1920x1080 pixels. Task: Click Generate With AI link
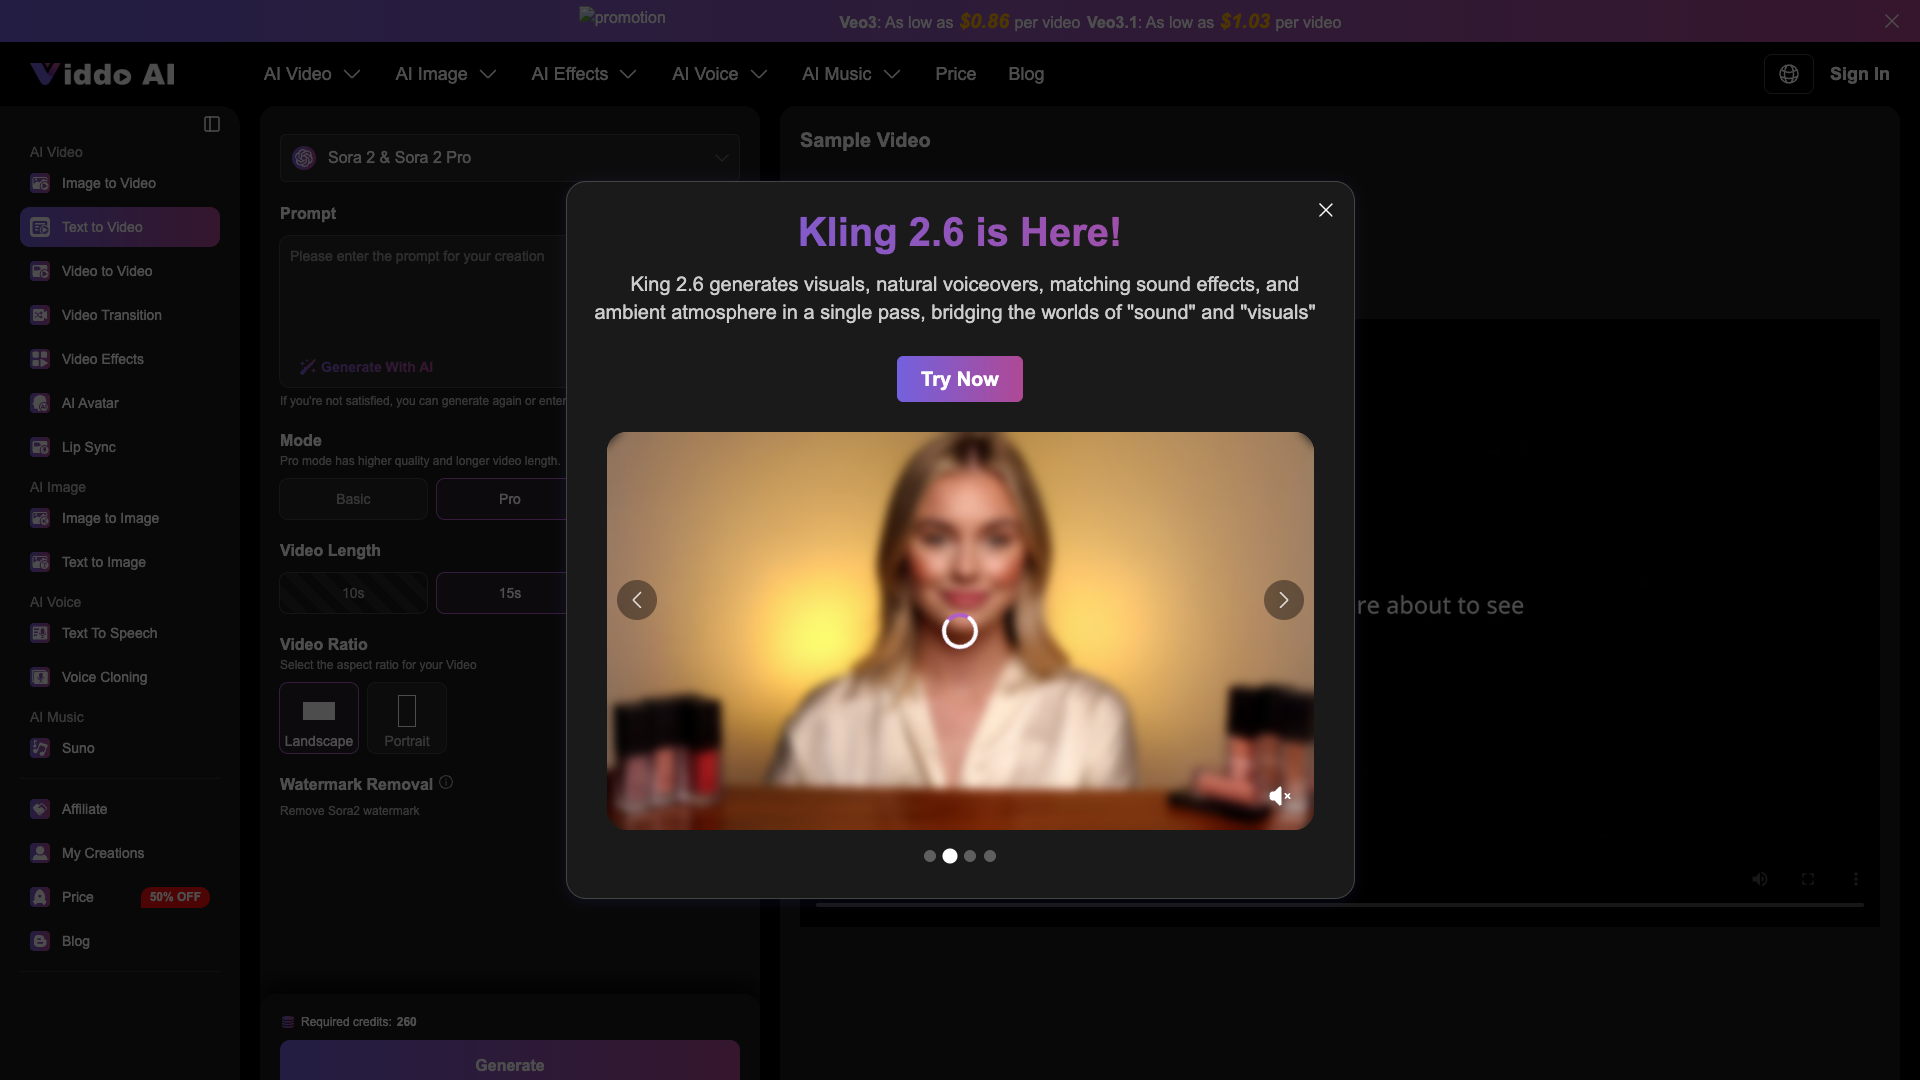[367, 367]
